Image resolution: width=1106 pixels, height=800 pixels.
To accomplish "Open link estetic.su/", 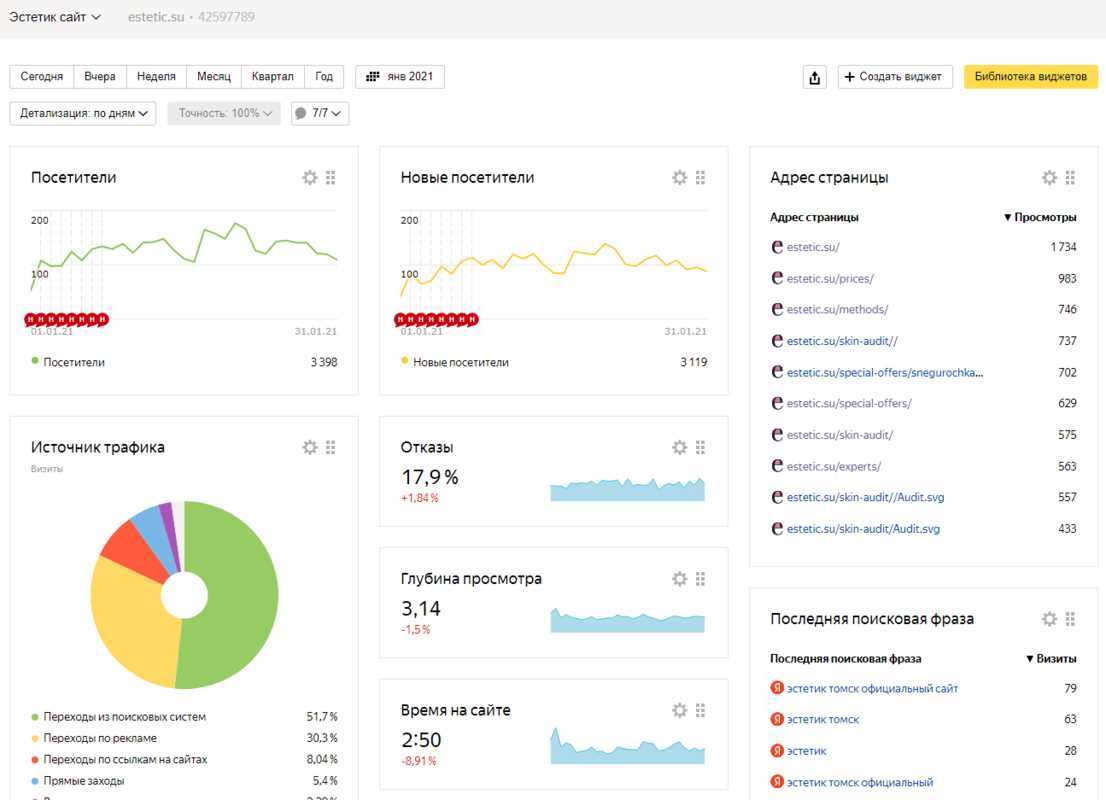I will (813, 247).
